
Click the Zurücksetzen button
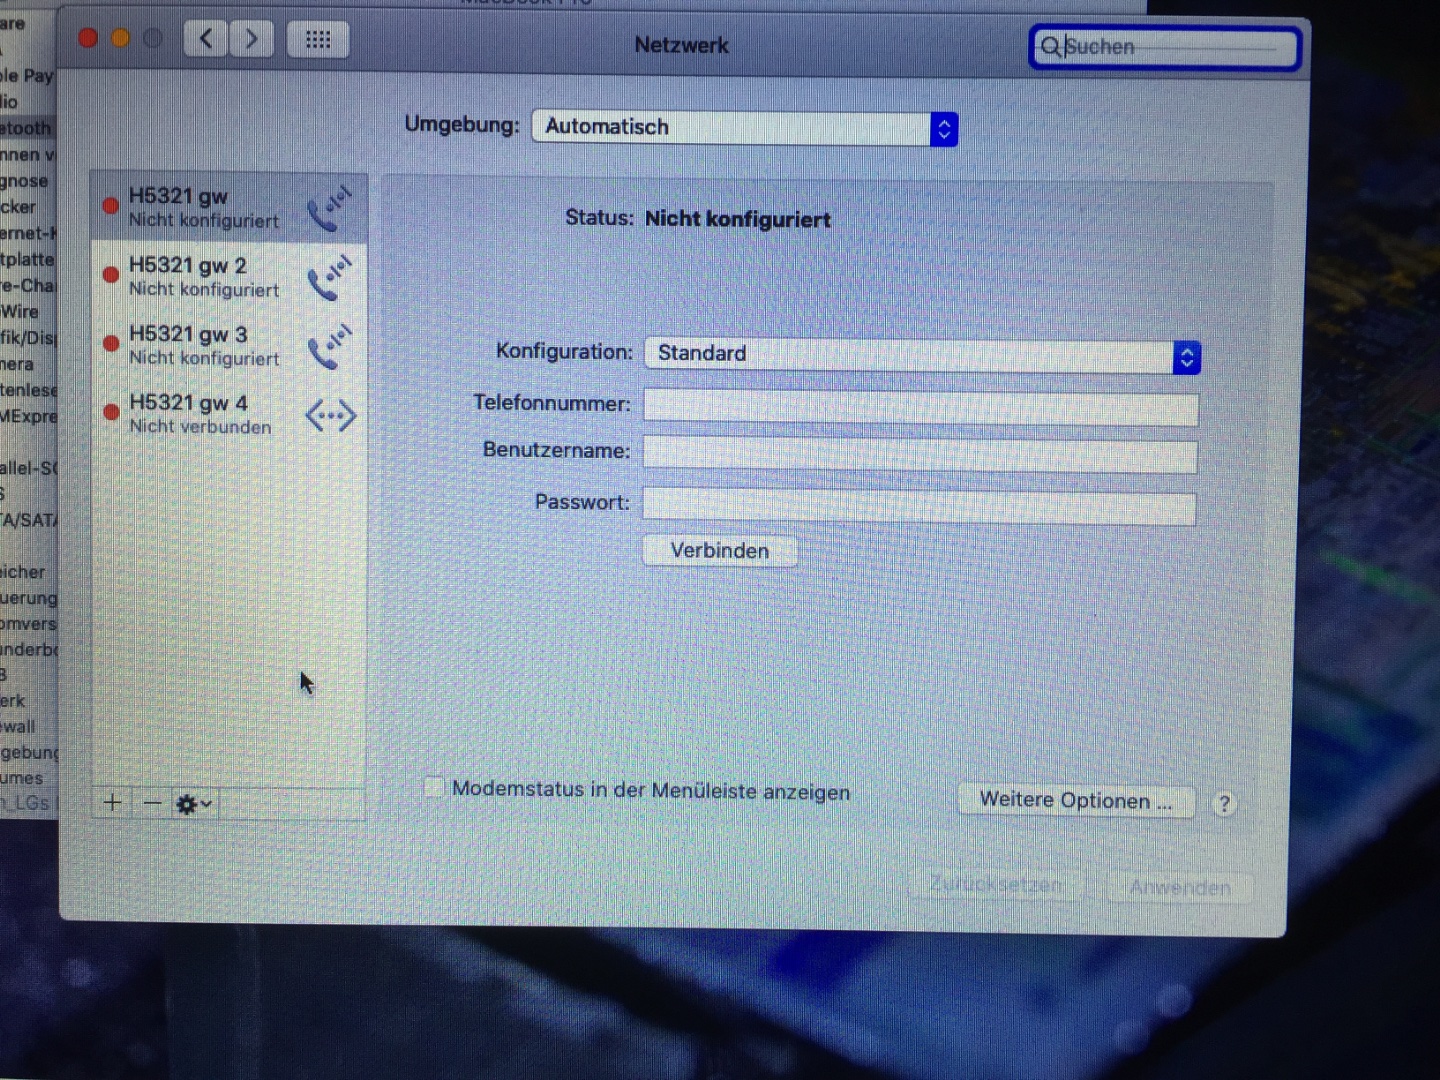click(x=996, y=884)
